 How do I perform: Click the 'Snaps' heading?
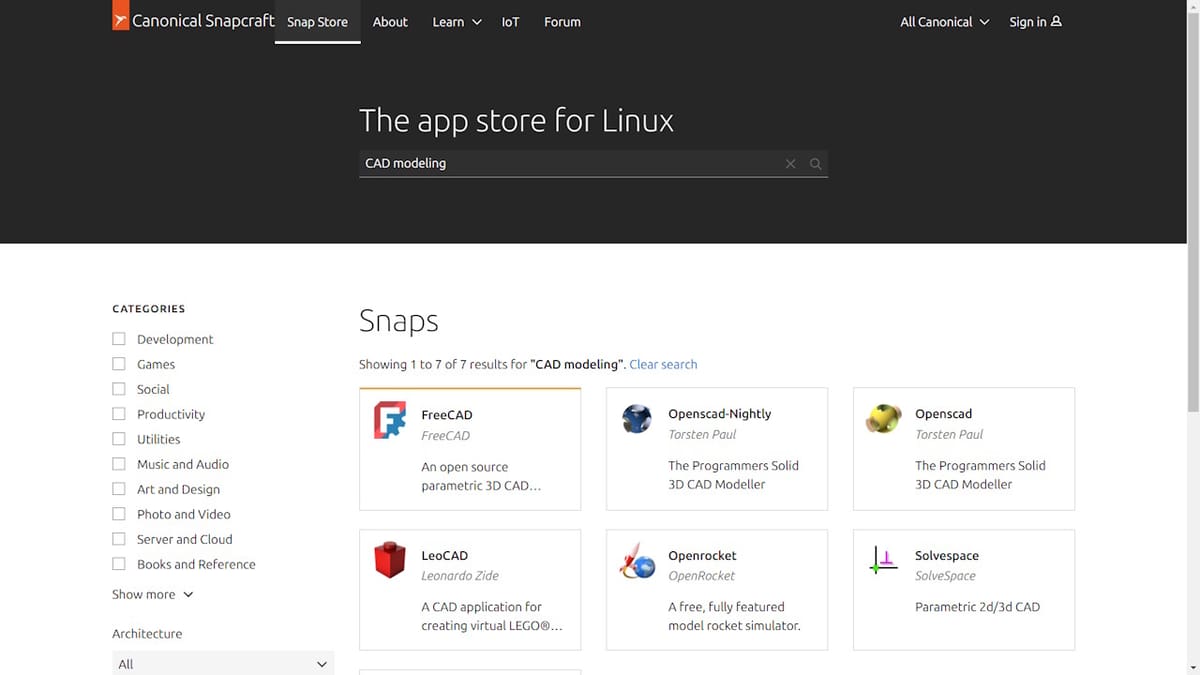coord(398,321)
